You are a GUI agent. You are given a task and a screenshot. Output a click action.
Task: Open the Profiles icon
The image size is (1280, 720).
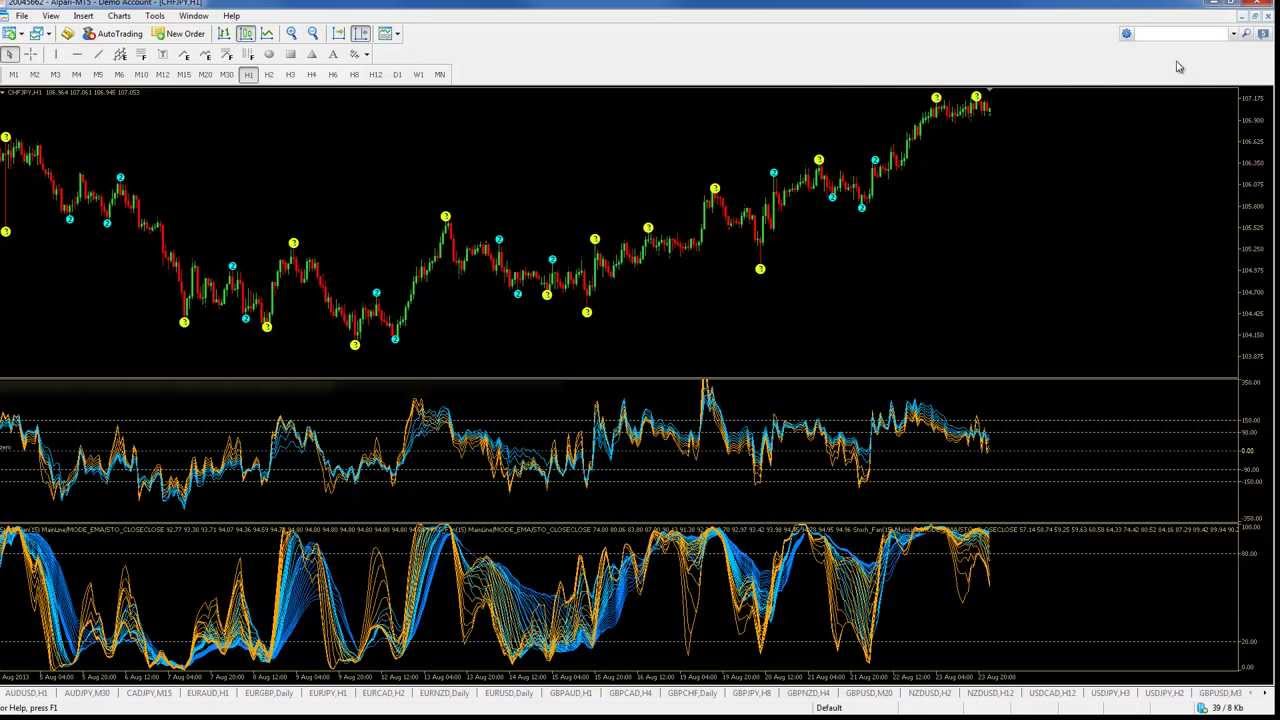pyautogui.click(x=36, y=34)
